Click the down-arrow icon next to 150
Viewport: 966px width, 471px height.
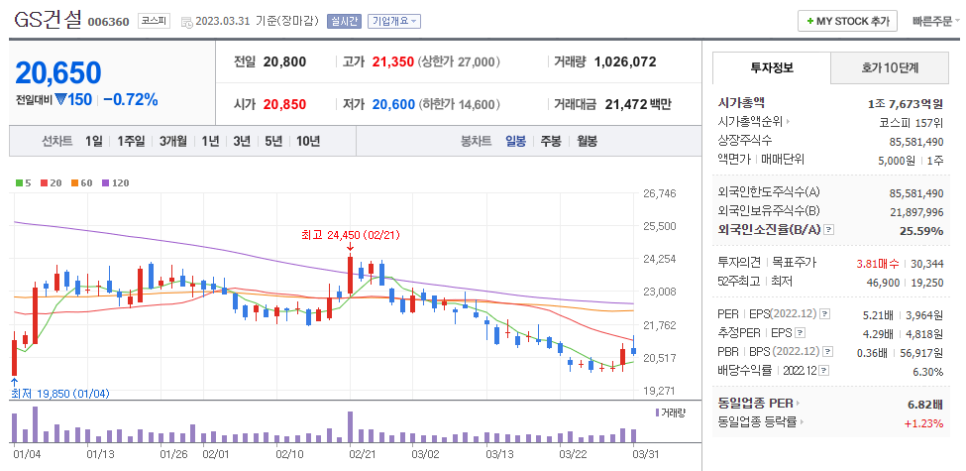pos(60,99)
